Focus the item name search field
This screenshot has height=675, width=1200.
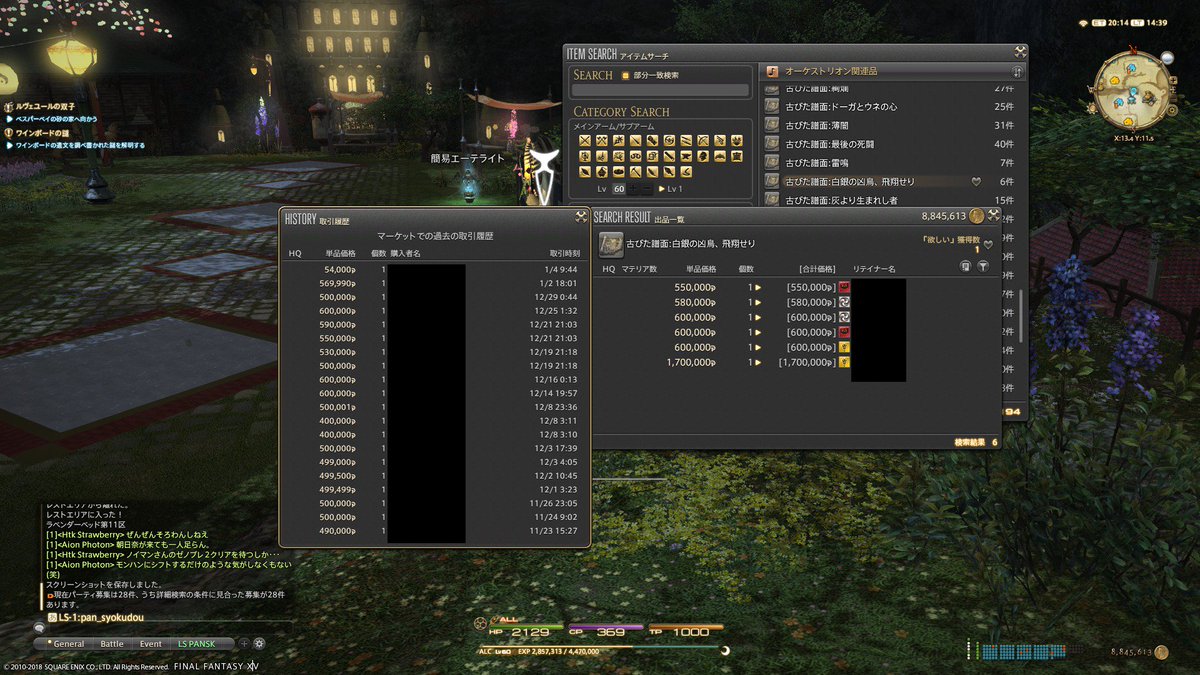(x=659, y=90)
